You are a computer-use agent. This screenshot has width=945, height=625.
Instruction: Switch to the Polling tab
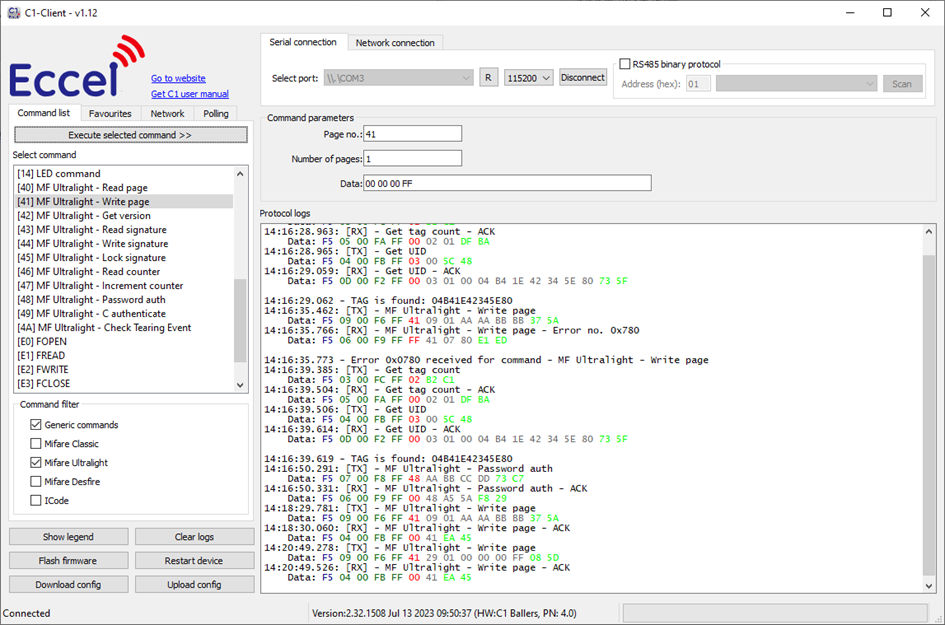216,114
